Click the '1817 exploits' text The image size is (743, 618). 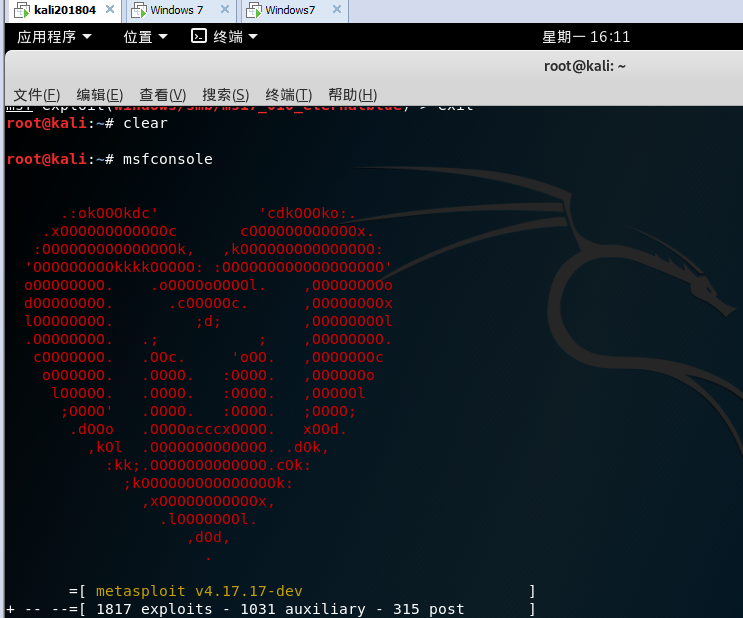click(x=154, y=609)
